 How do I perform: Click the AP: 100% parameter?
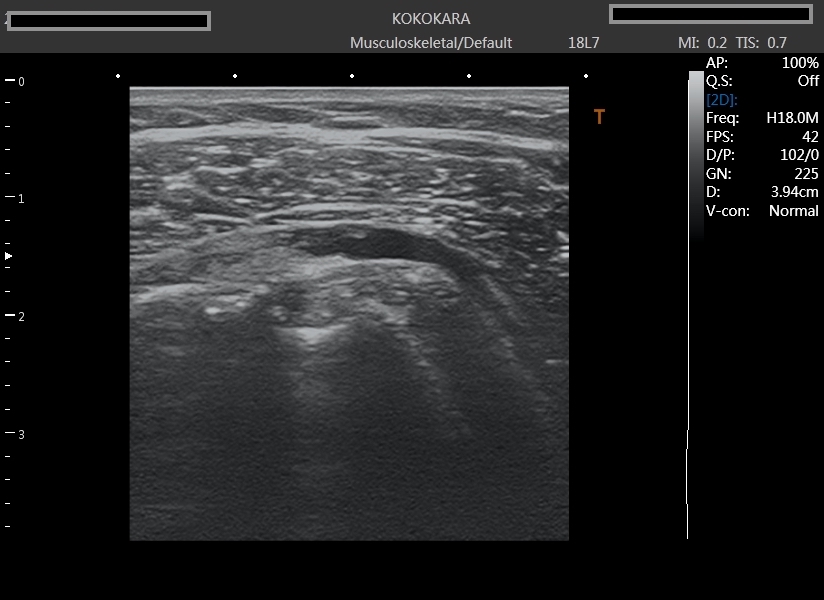762,63
